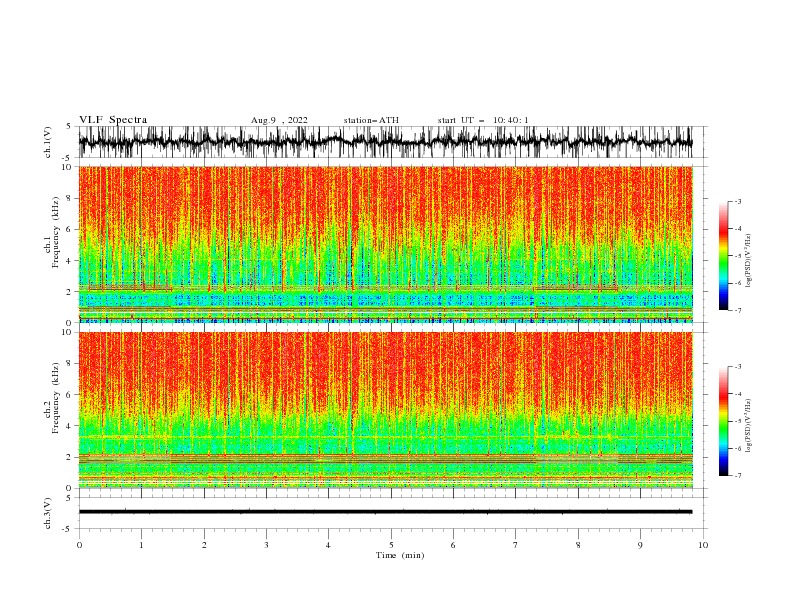The image size is (792, 612).
Task: Click the ch.2 spectrogram plot
Action: tap(385, 410)
